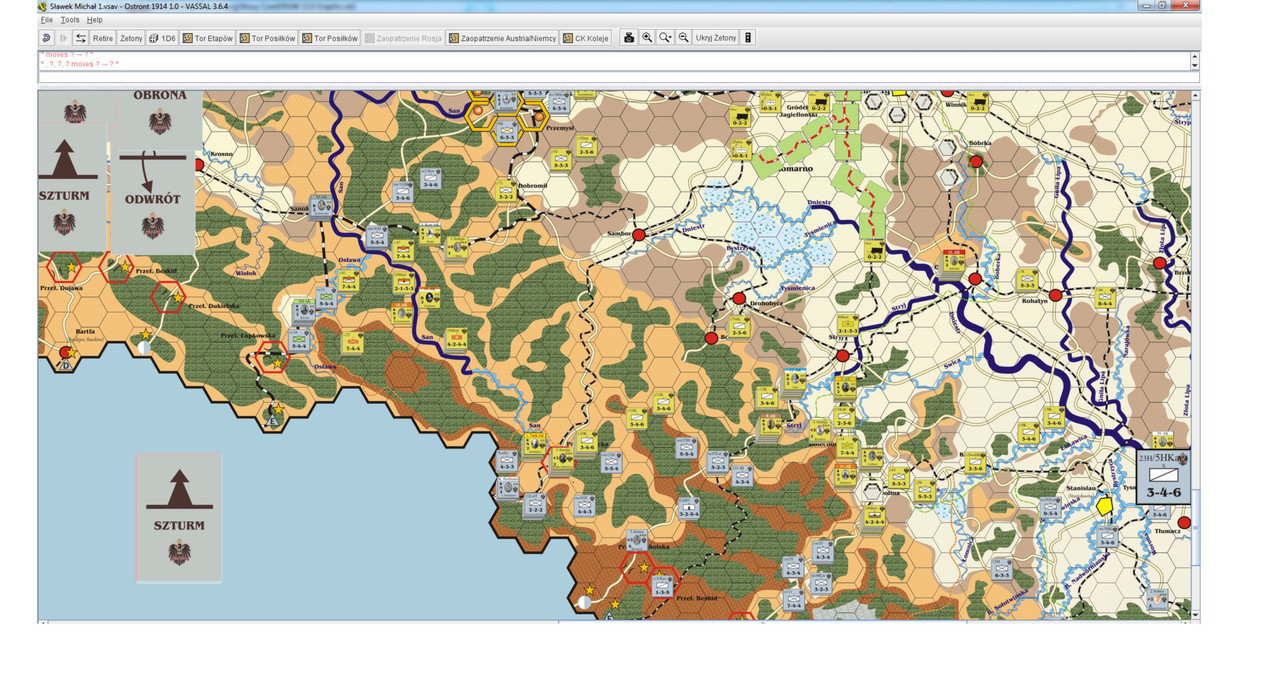Click the red town dot at Tłumacz
1280x693 pixels.
pyautogui.click(x=1184, y=522)
